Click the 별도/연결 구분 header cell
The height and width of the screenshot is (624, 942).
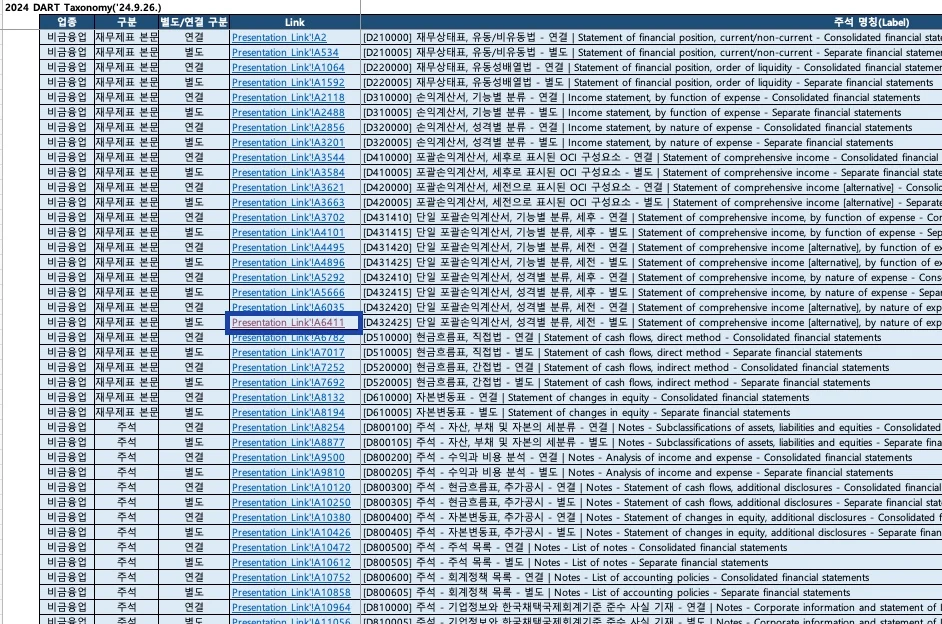point(194,22)
